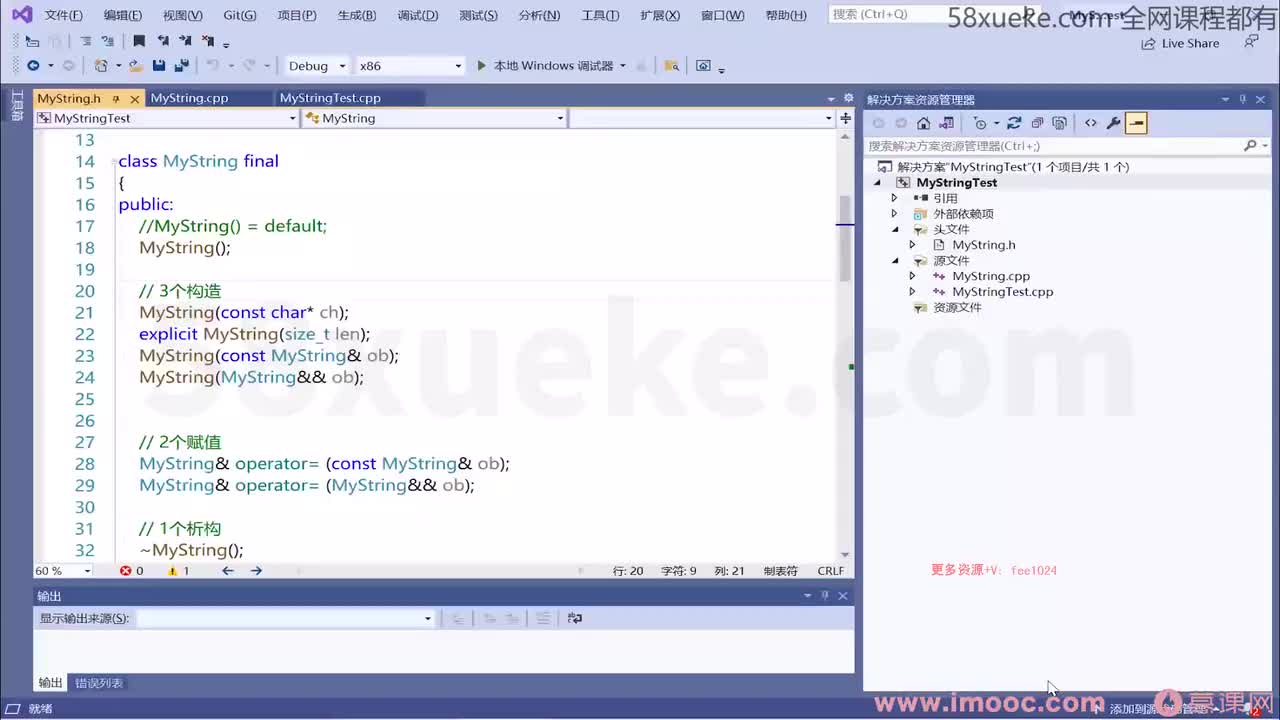Viewport: 1280px width, 720px height.
Task: Click Pending Changes Filter clock icon
Action: pos(980,123)
